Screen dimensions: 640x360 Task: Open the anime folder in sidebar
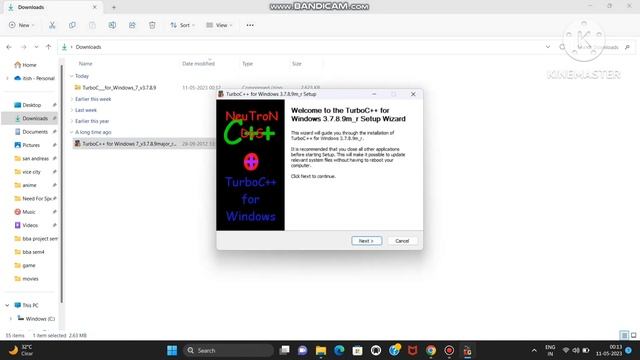tap(25, 185)
